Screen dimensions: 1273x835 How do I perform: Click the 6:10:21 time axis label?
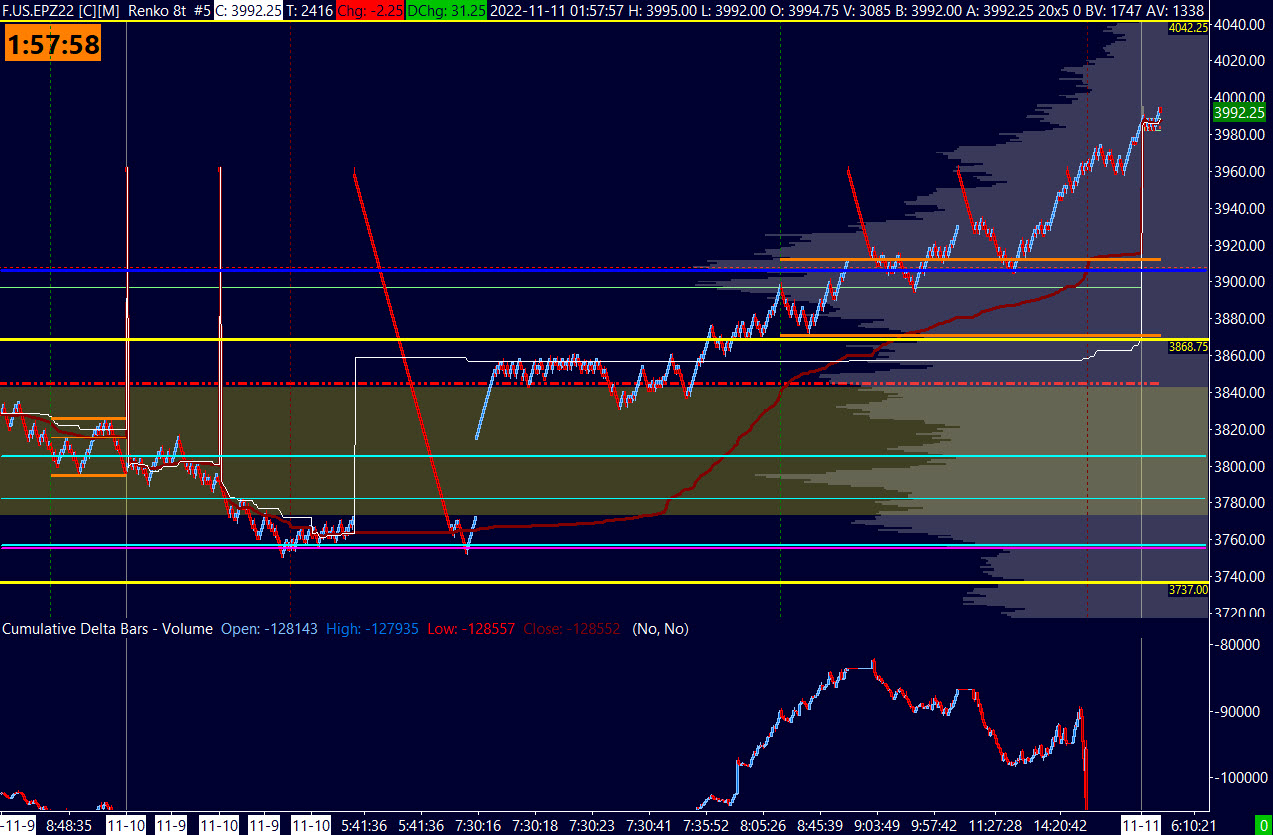click(1193, 826)
